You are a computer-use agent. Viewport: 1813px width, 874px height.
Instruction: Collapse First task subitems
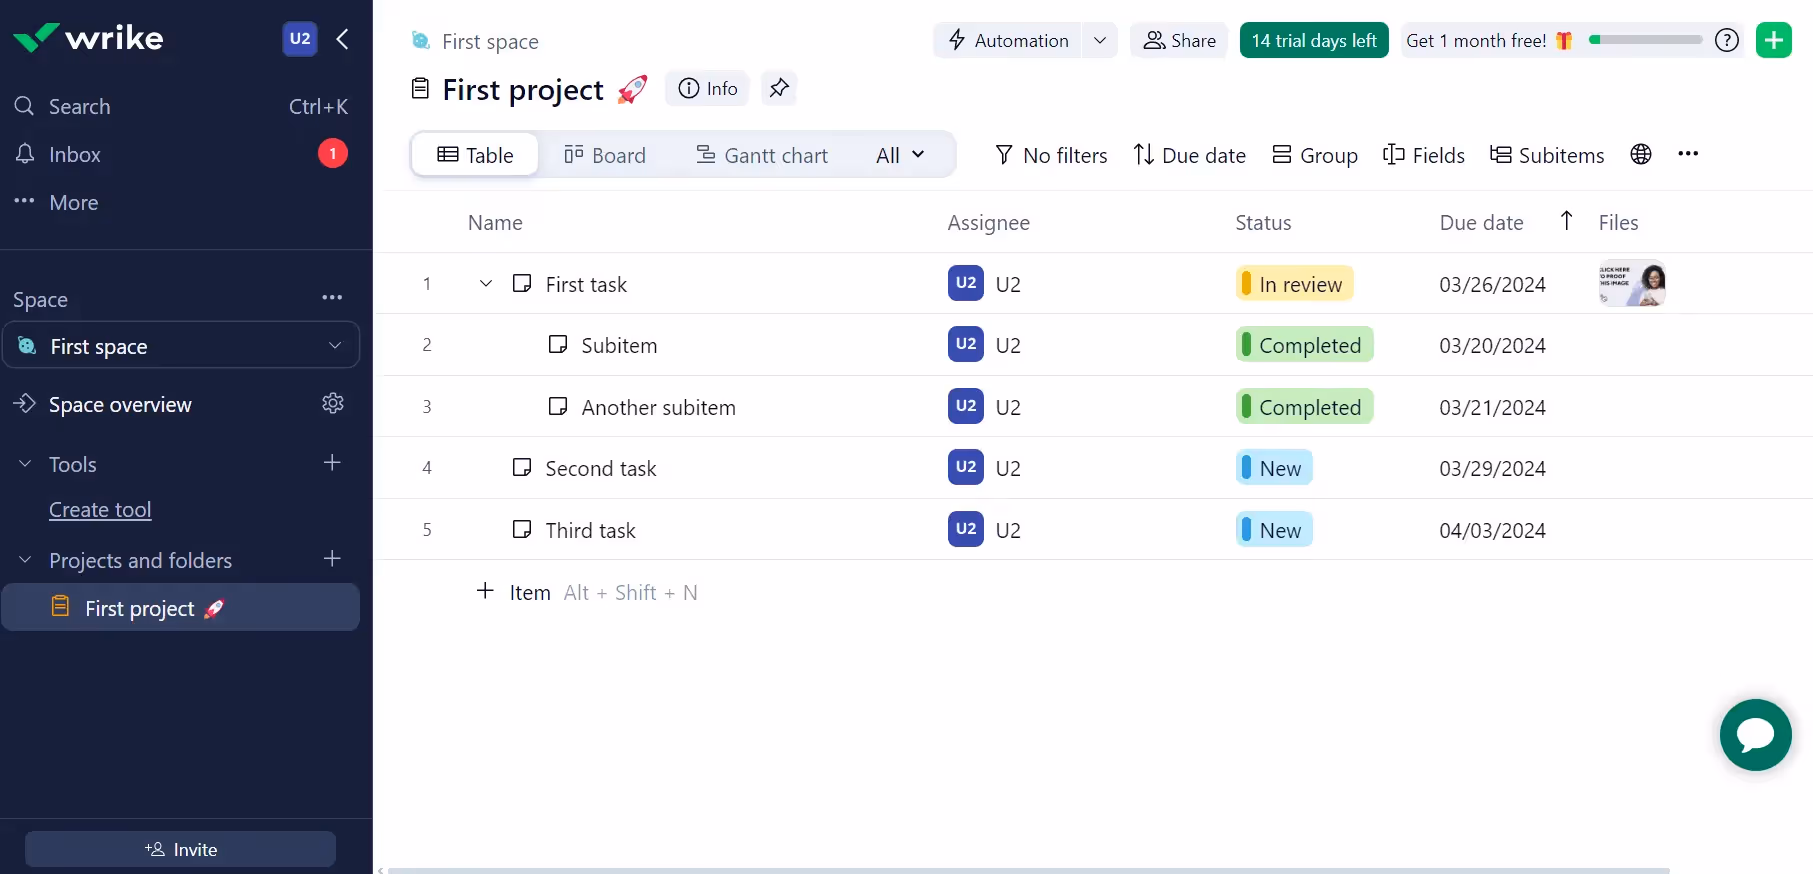(x=486, y=284)
